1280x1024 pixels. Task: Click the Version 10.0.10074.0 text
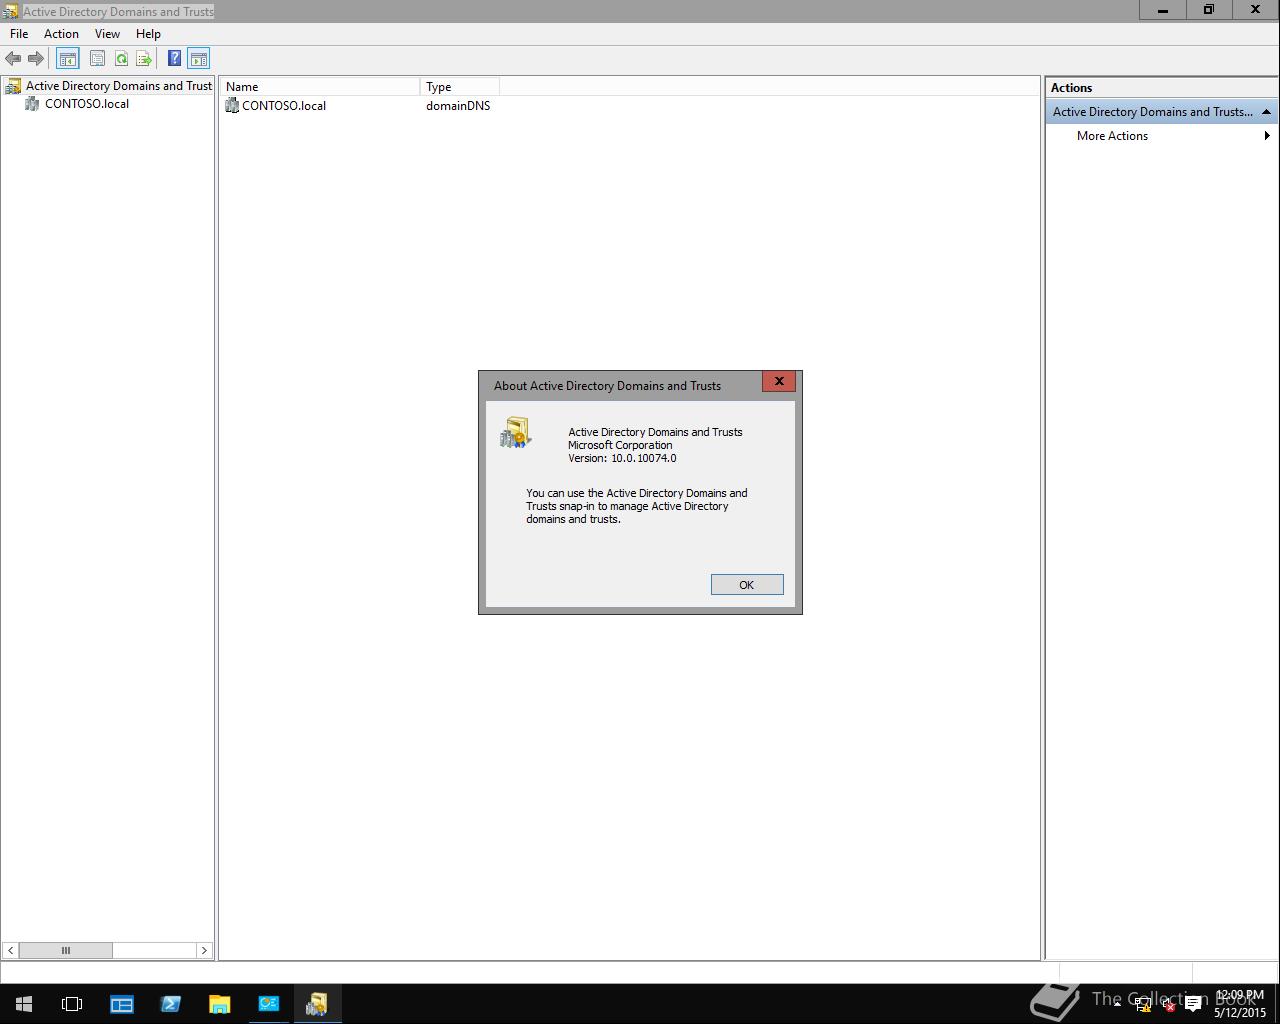(622, 458)
